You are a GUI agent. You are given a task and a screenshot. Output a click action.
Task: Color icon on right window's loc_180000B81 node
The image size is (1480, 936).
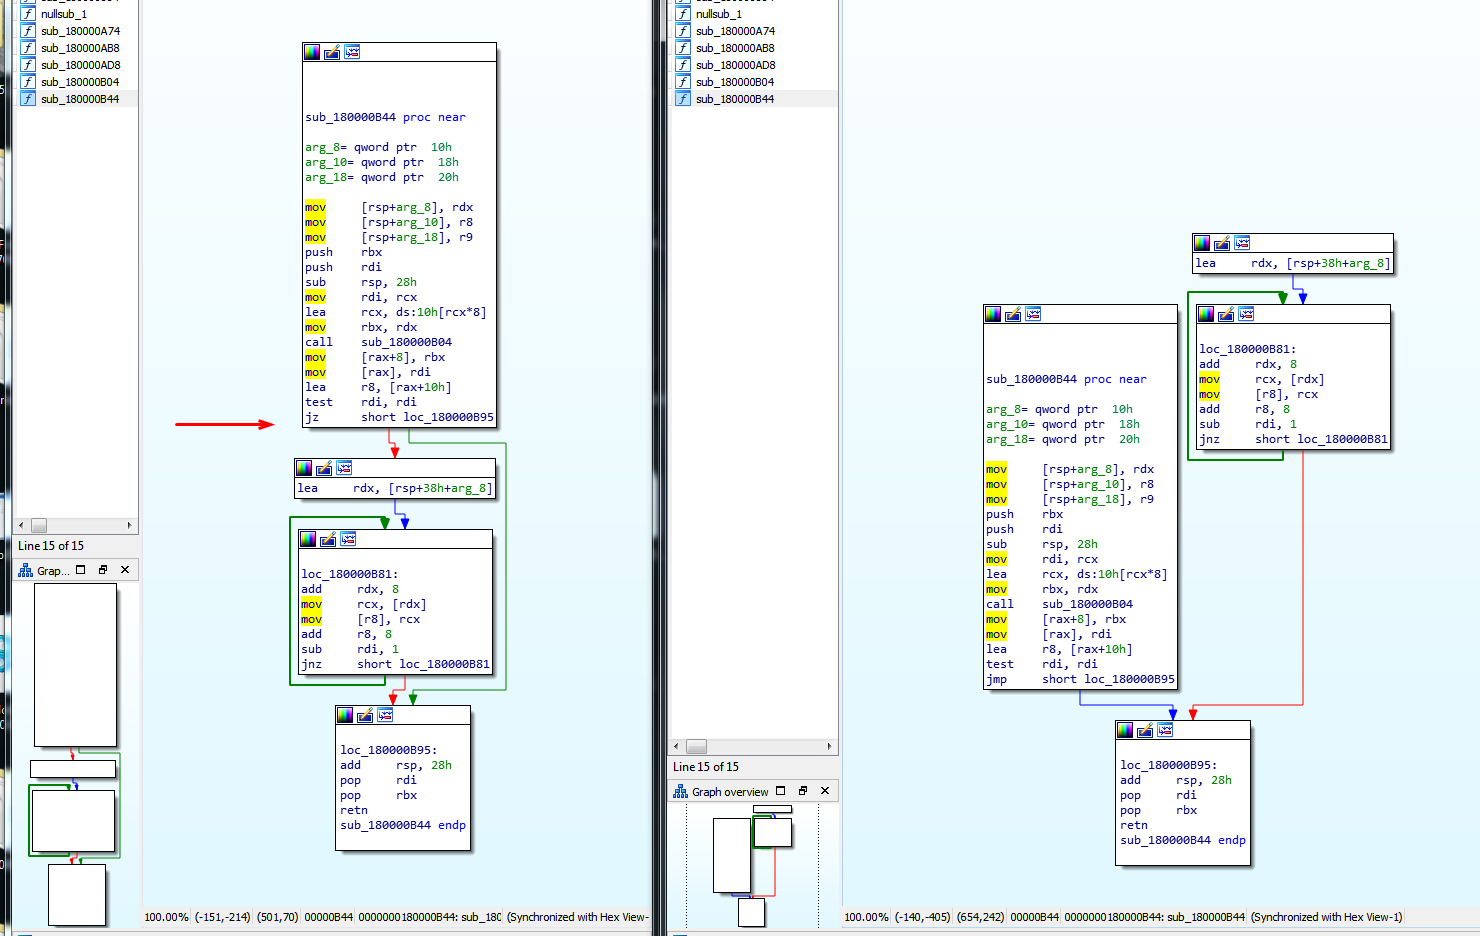pos(1206,314)
